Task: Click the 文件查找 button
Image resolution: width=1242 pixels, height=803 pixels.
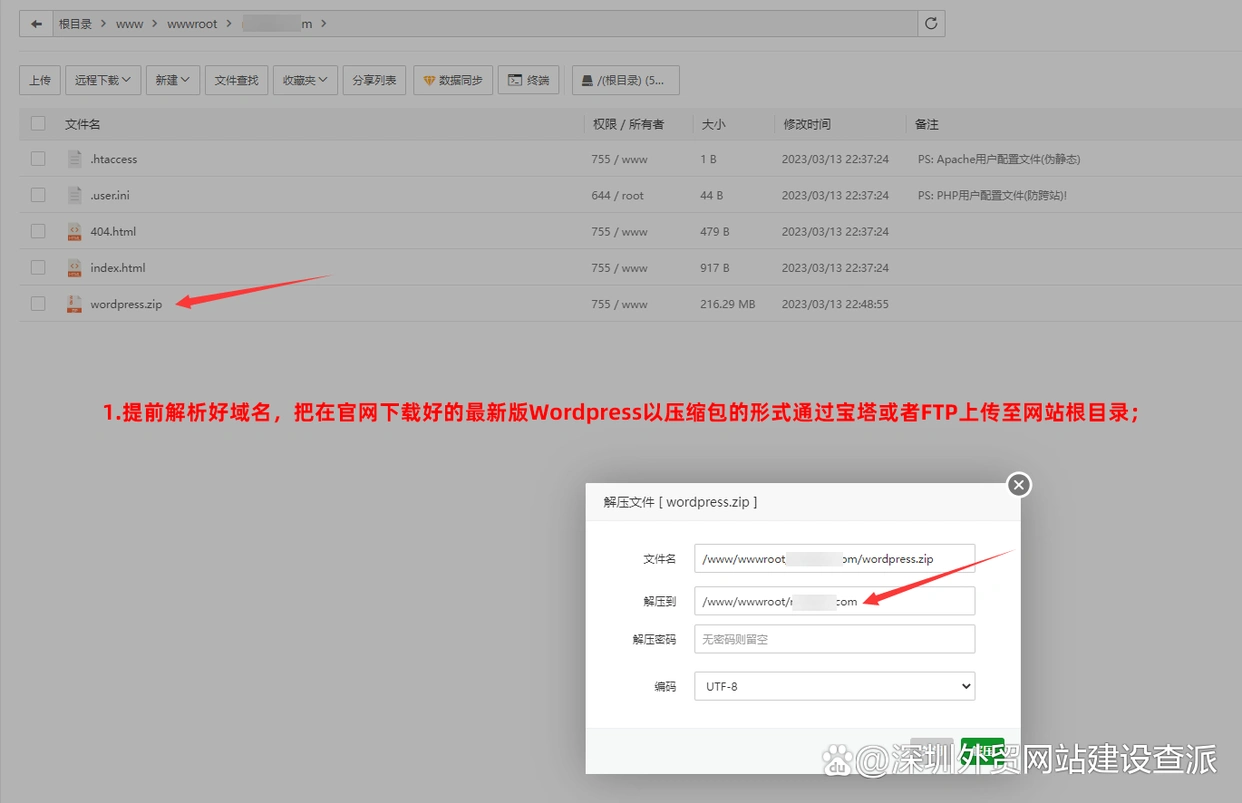Action: click(236, 80)
